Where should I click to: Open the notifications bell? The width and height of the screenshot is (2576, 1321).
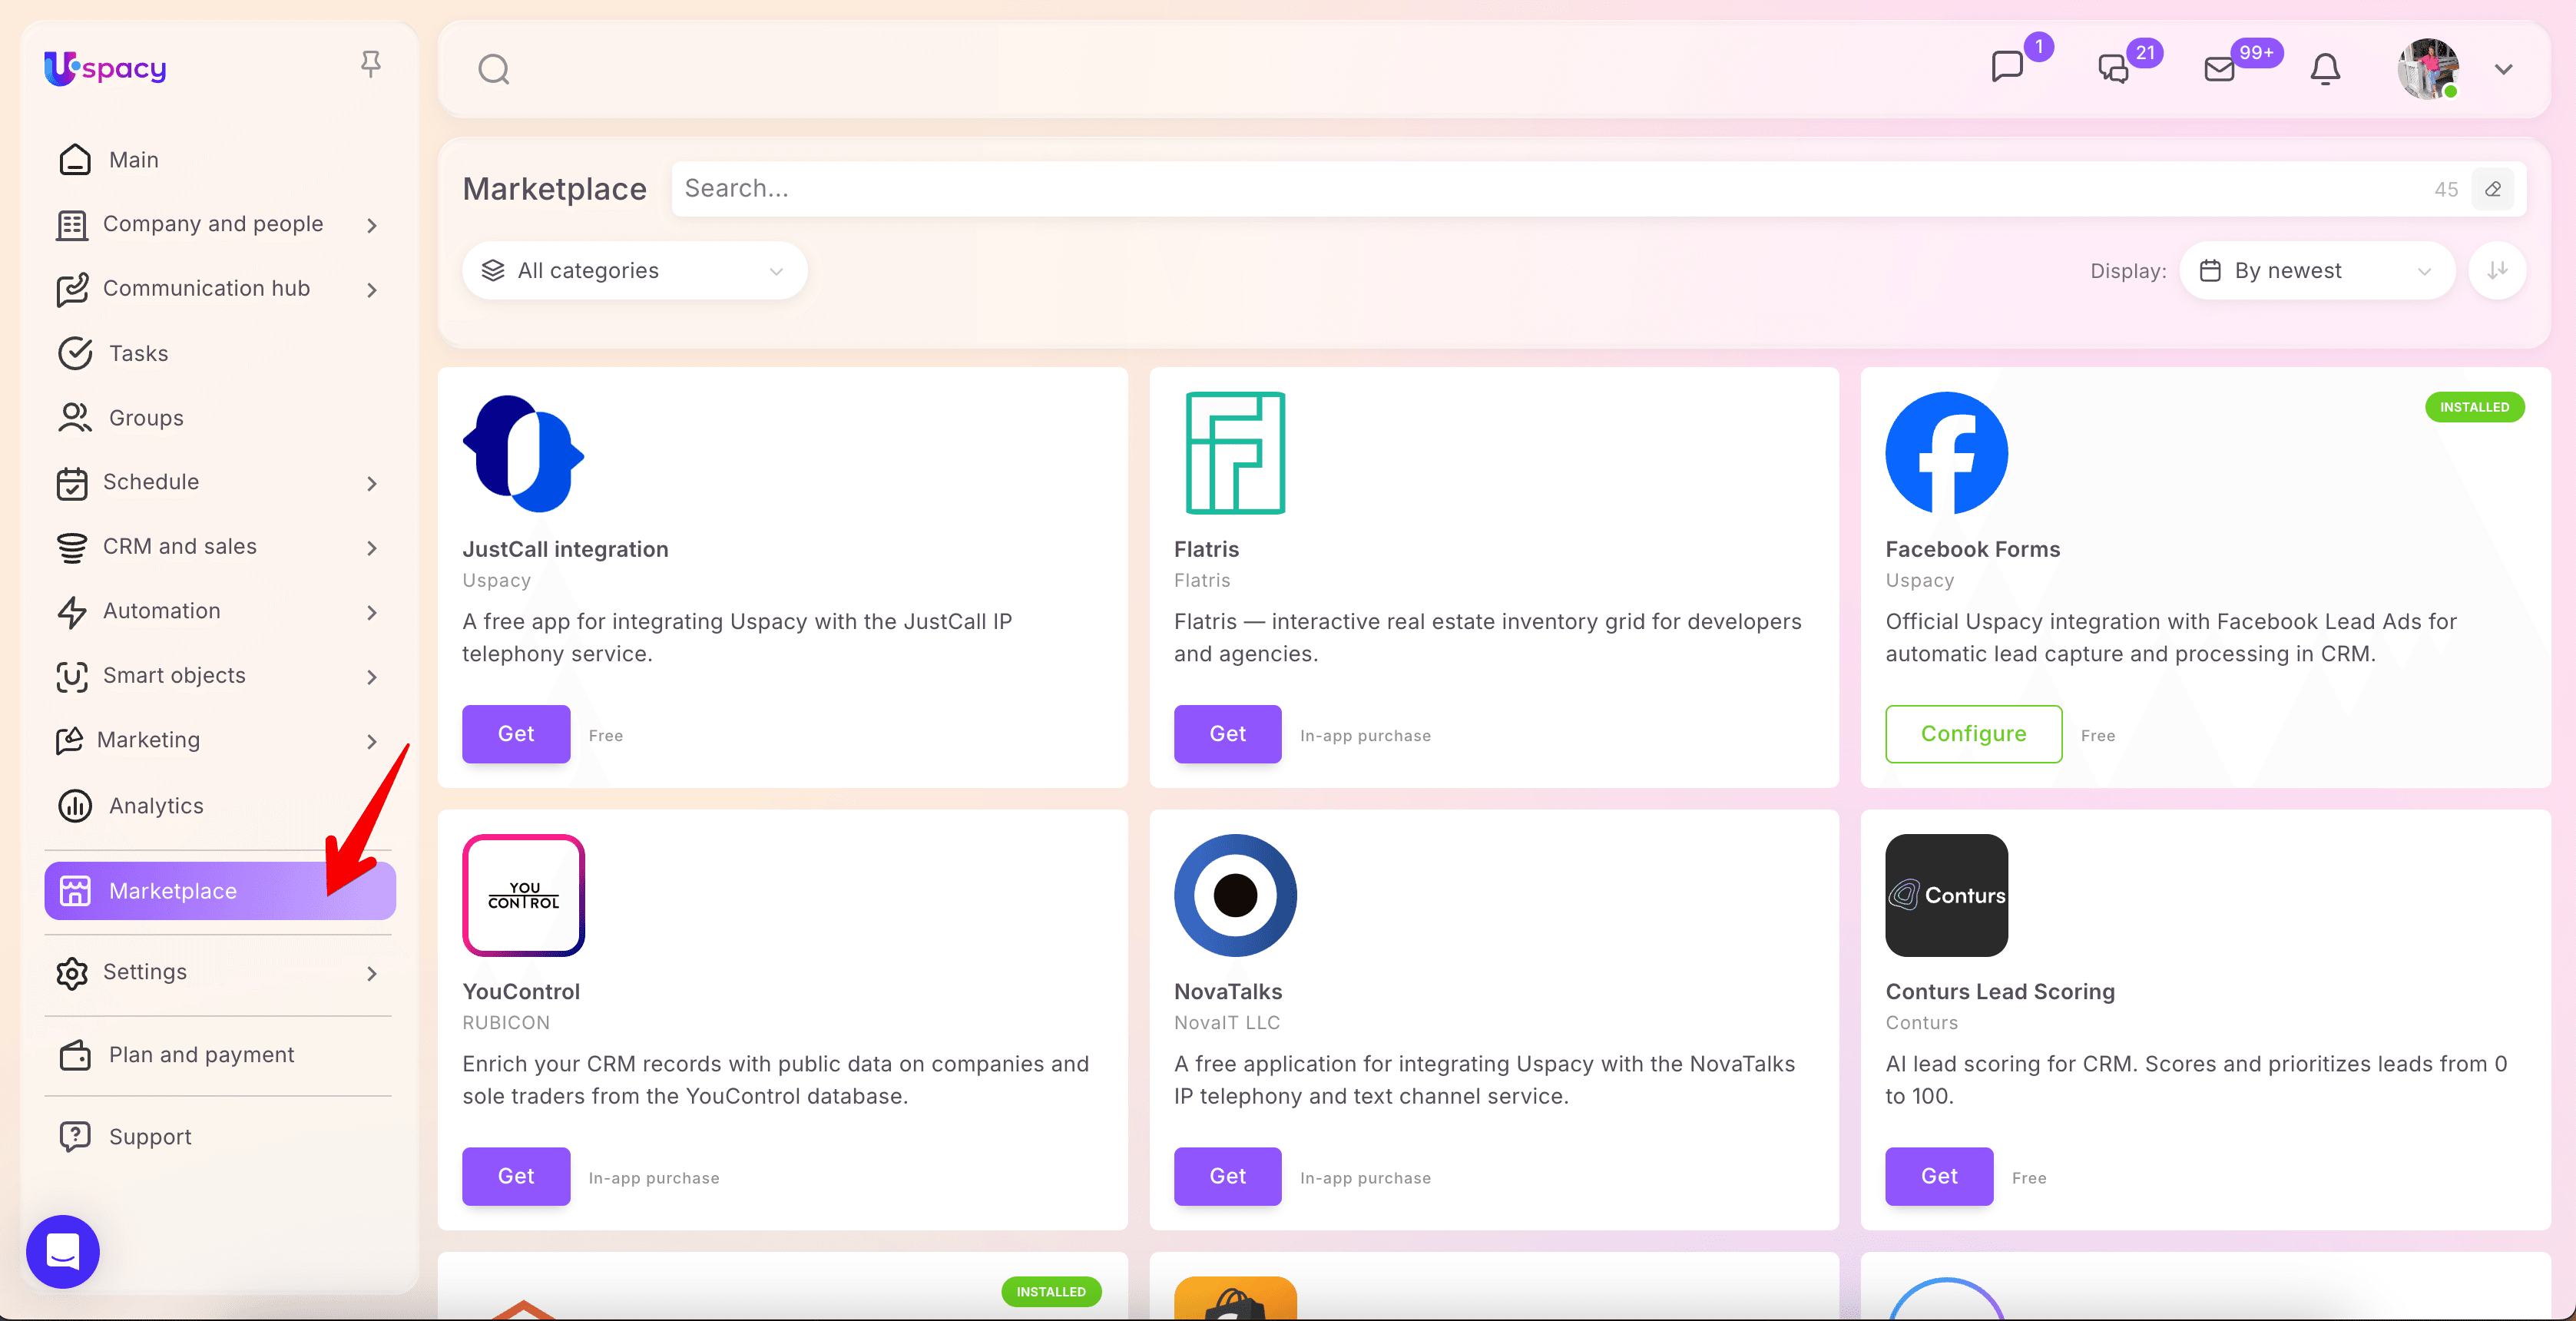click(x=2325, y=69)
